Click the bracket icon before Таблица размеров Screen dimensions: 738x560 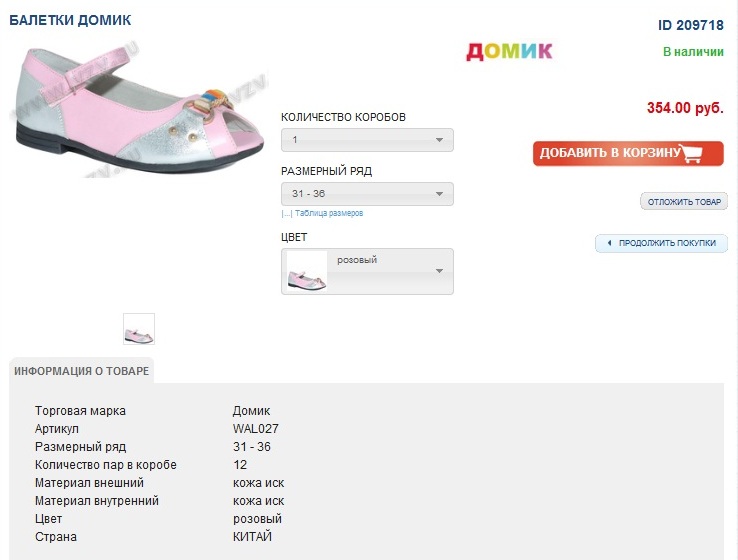tap(286, 214)
